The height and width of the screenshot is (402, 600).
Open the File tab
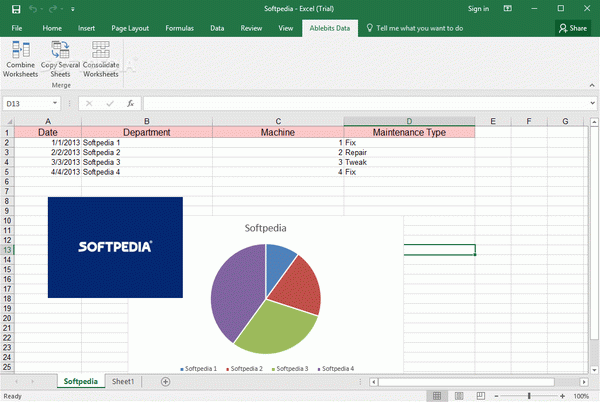pyautogui.click(x=17, y=28)
